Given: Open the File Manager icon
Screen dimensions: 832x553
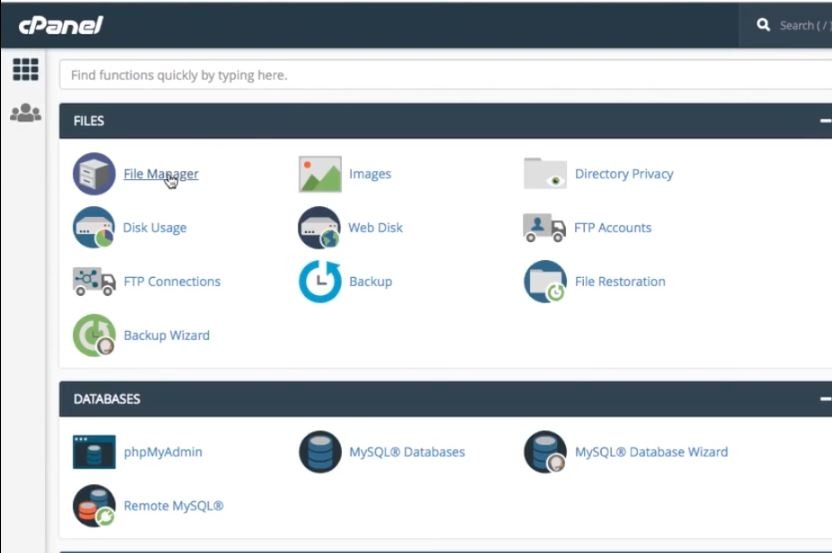Looking at the screenshot, I should [x=94, y=174].
